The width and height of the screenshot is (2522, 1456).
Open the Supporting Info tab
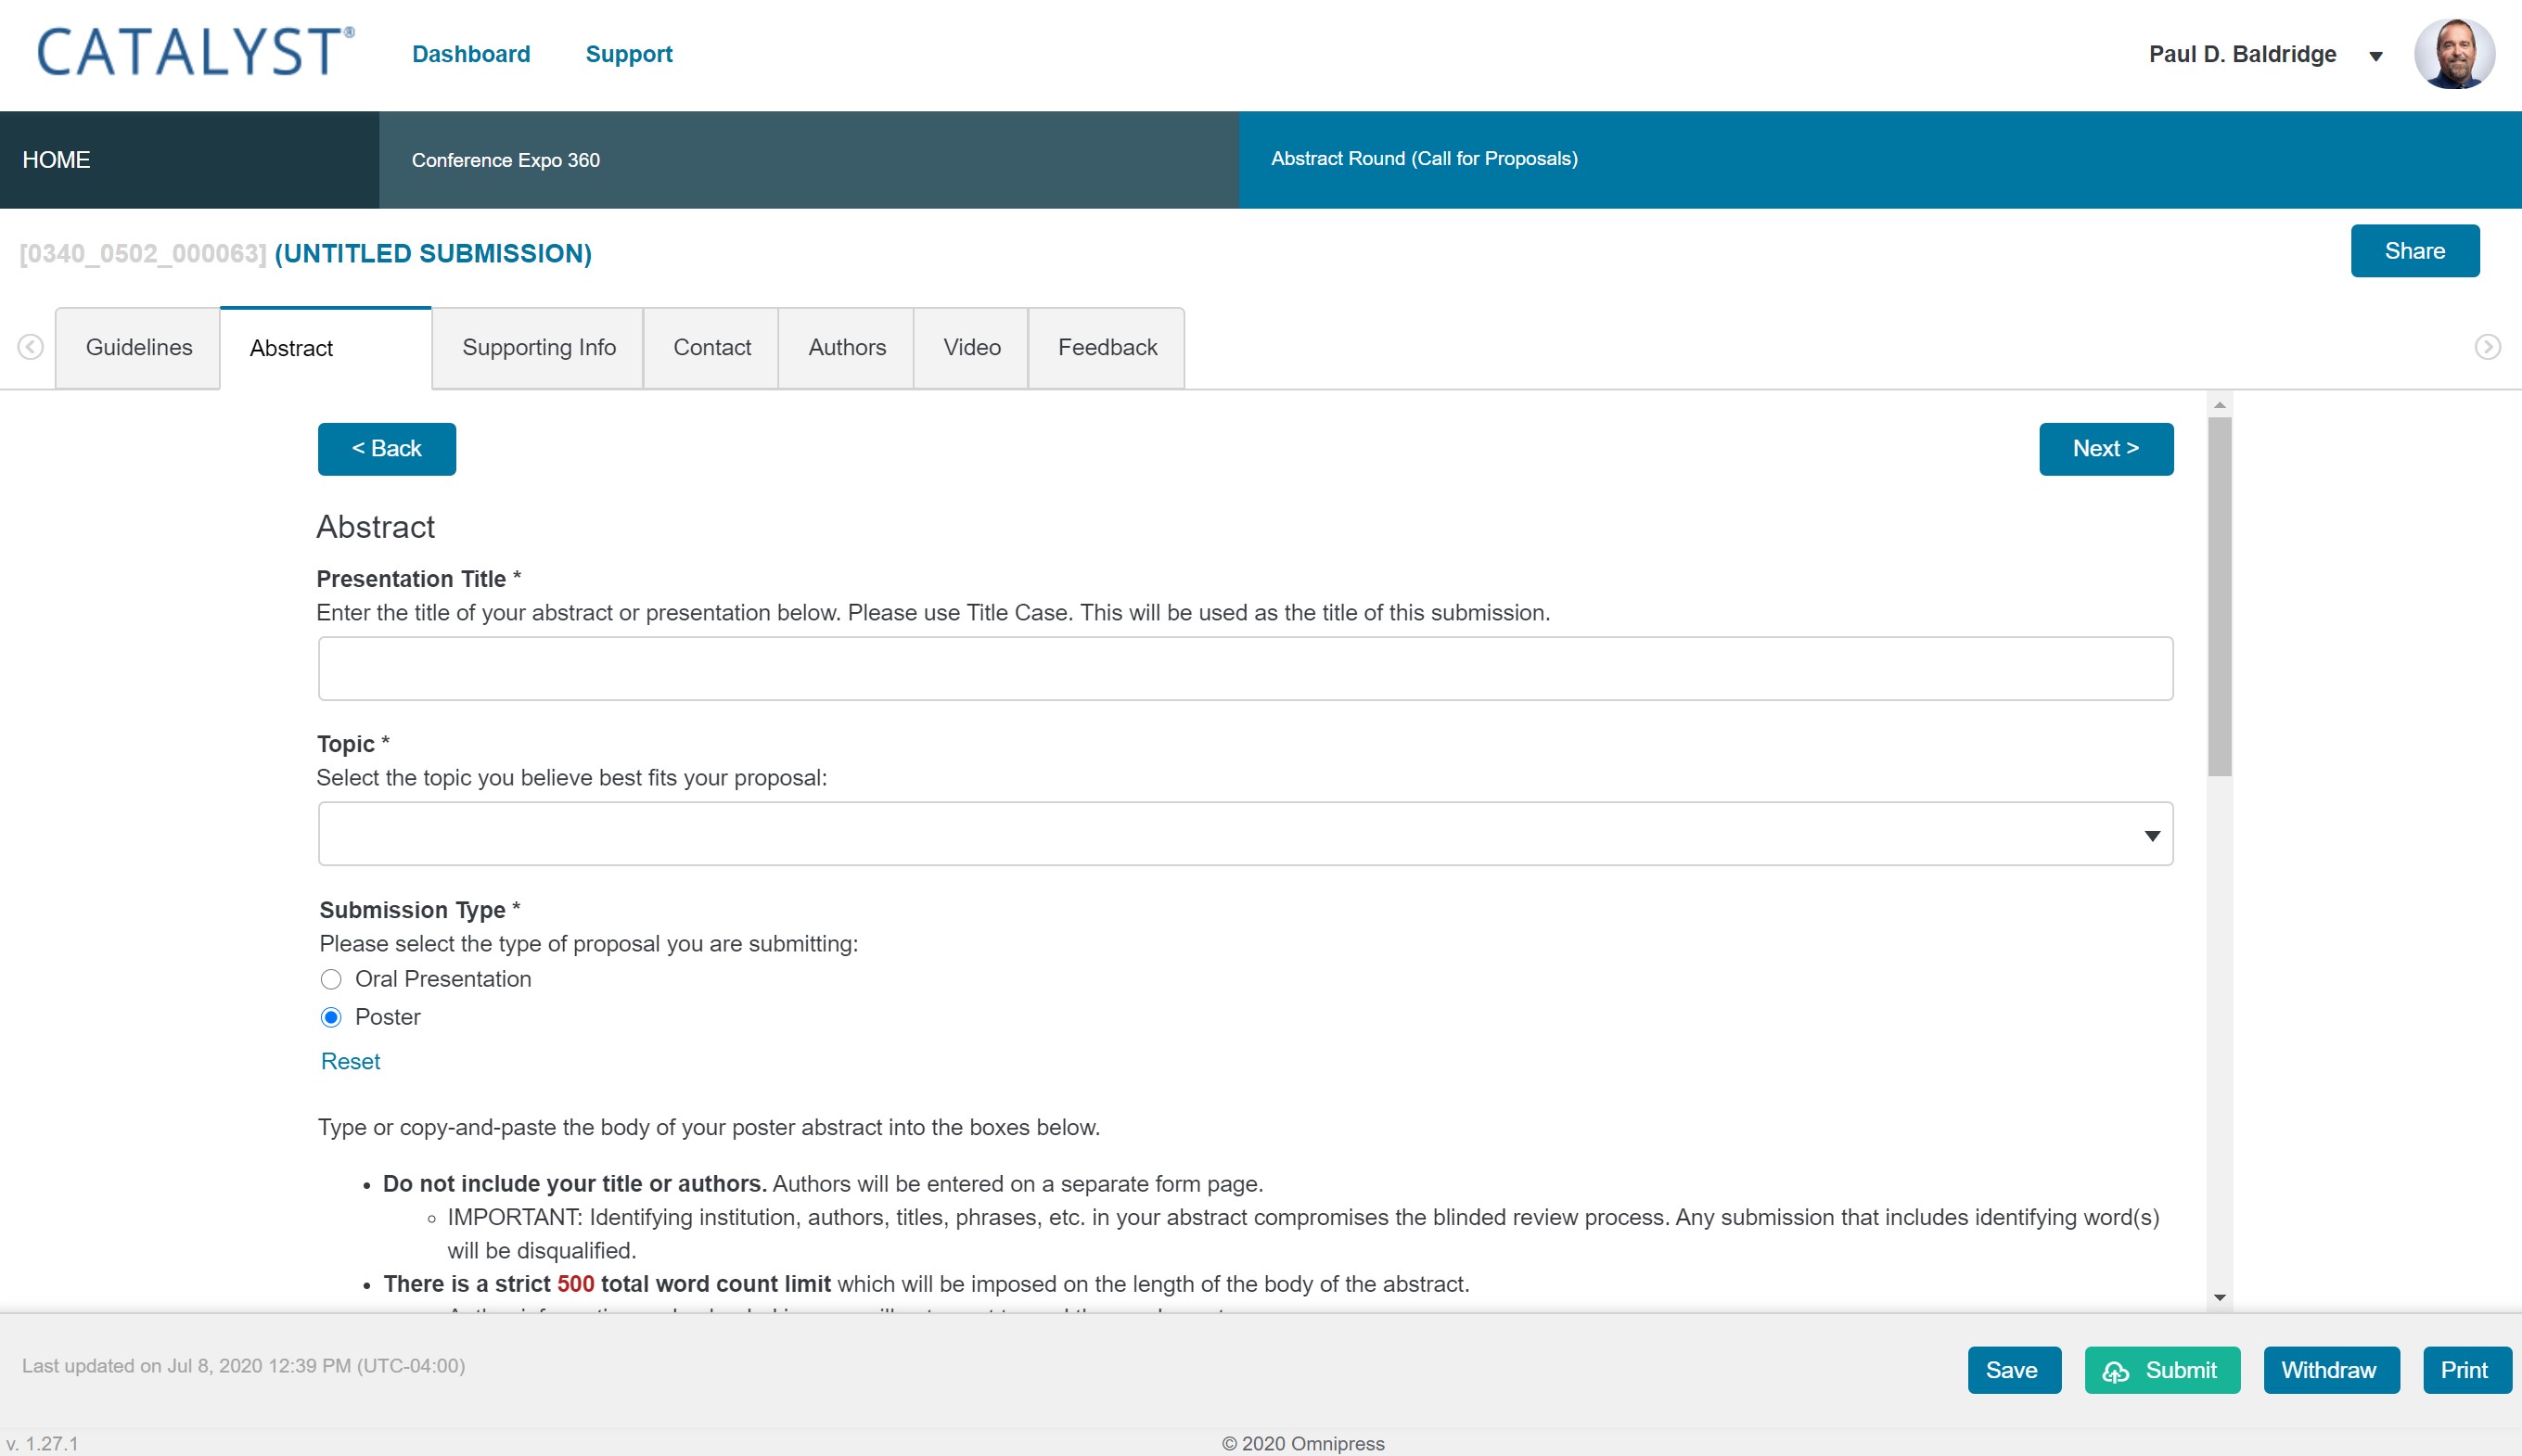[538, 347]
